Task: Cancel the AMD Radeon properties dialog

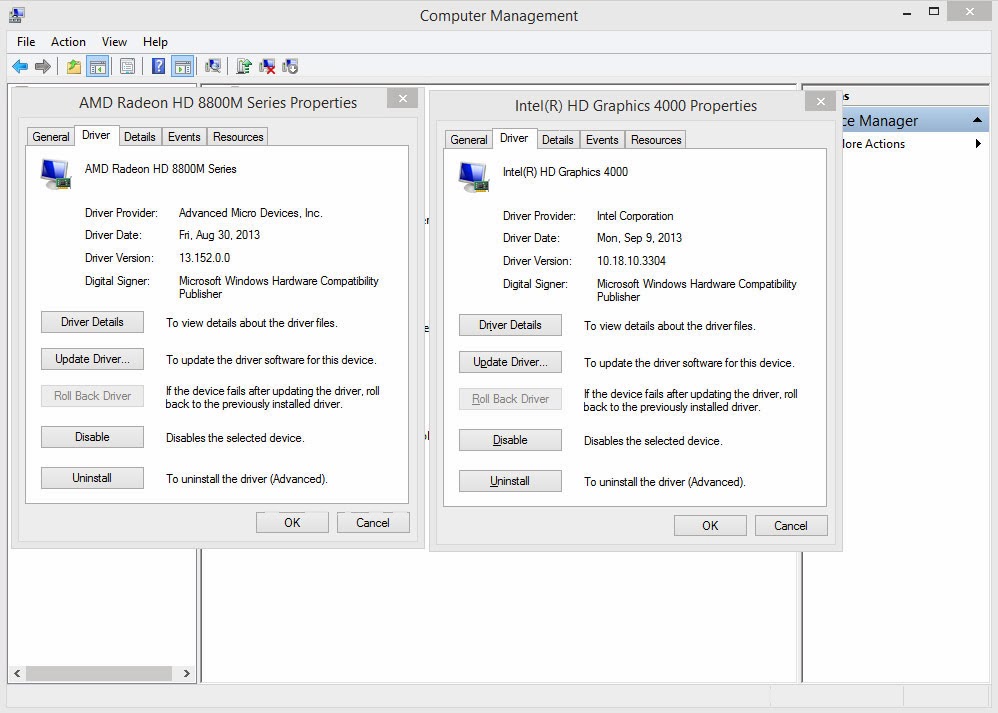Action: tap(373, 523)
